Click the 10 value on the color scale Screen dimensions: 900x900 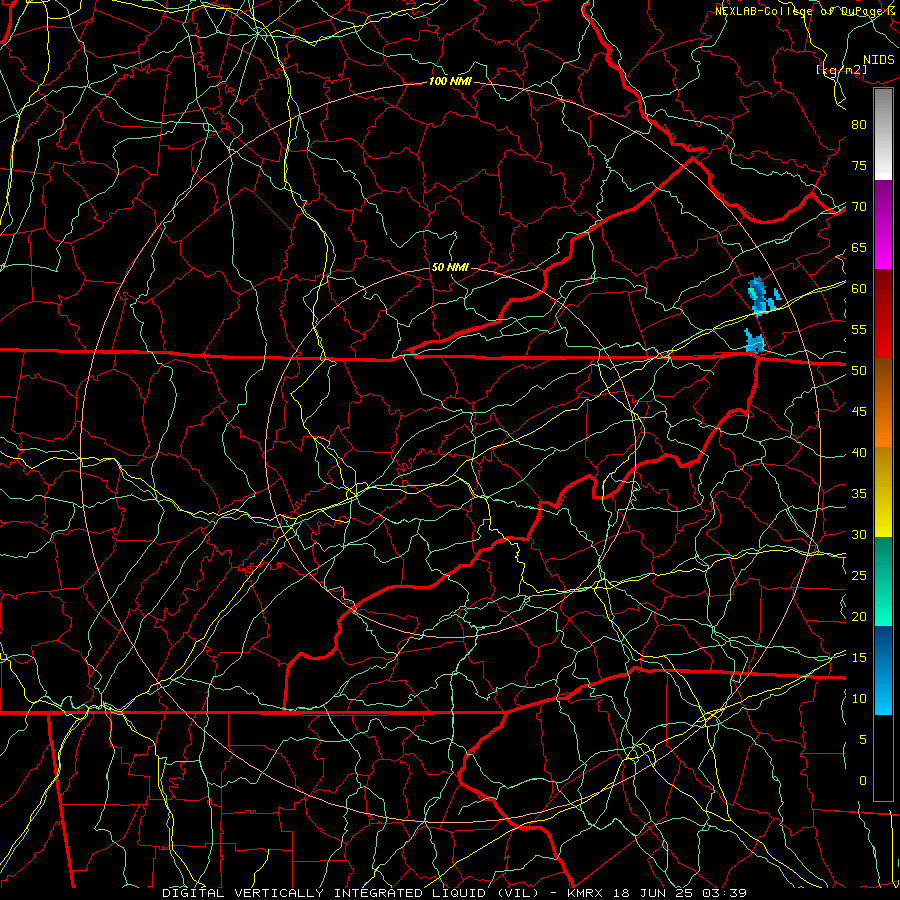click(859, 699)
